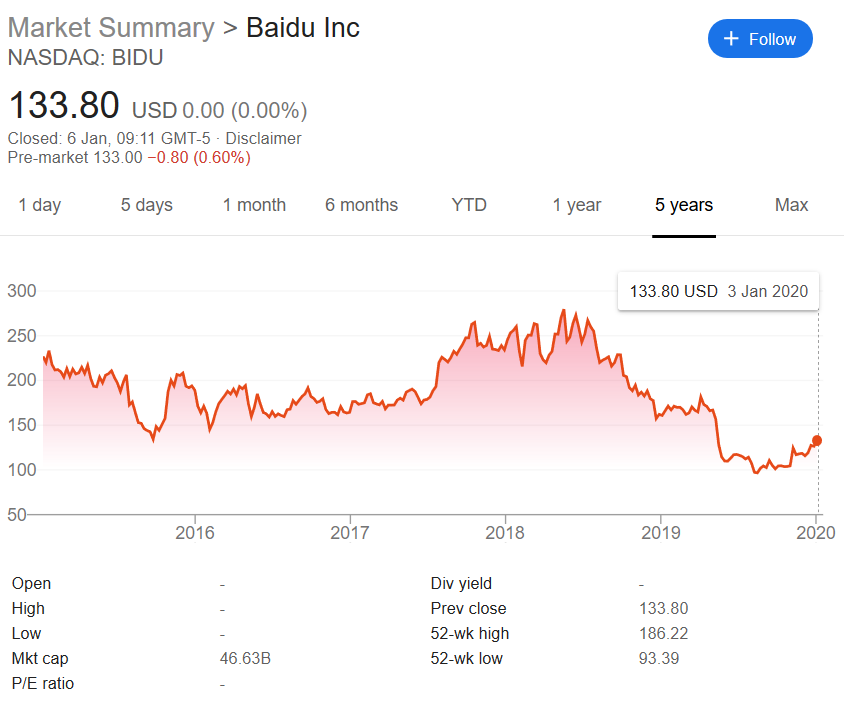Select the 5 days range tab
This screenshot has width=844, height=702.
[x=147, y=205]
